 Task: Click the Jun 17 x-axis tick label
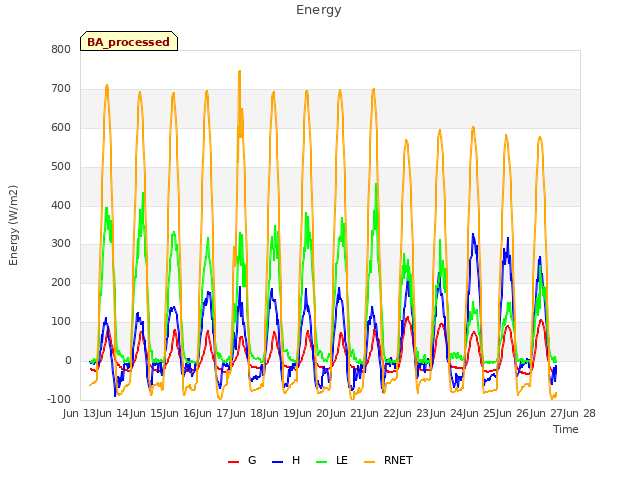(x=213, y=413)
